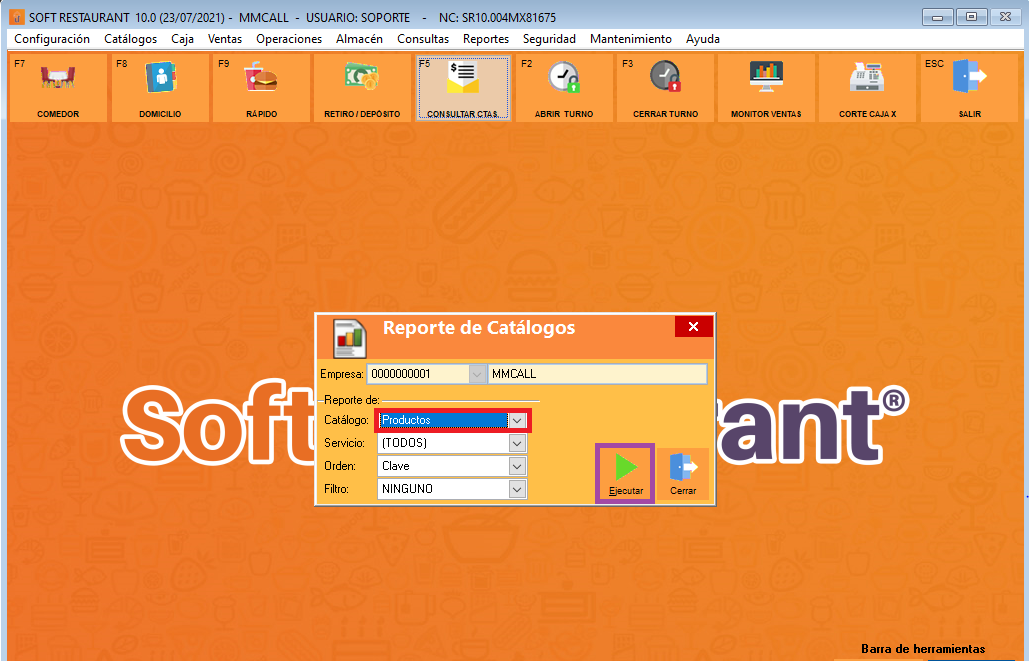Viewport: 1029px width, 661px height.
Task: Click the Cerrar Turno clock icon
Action: tap(665, 80)
